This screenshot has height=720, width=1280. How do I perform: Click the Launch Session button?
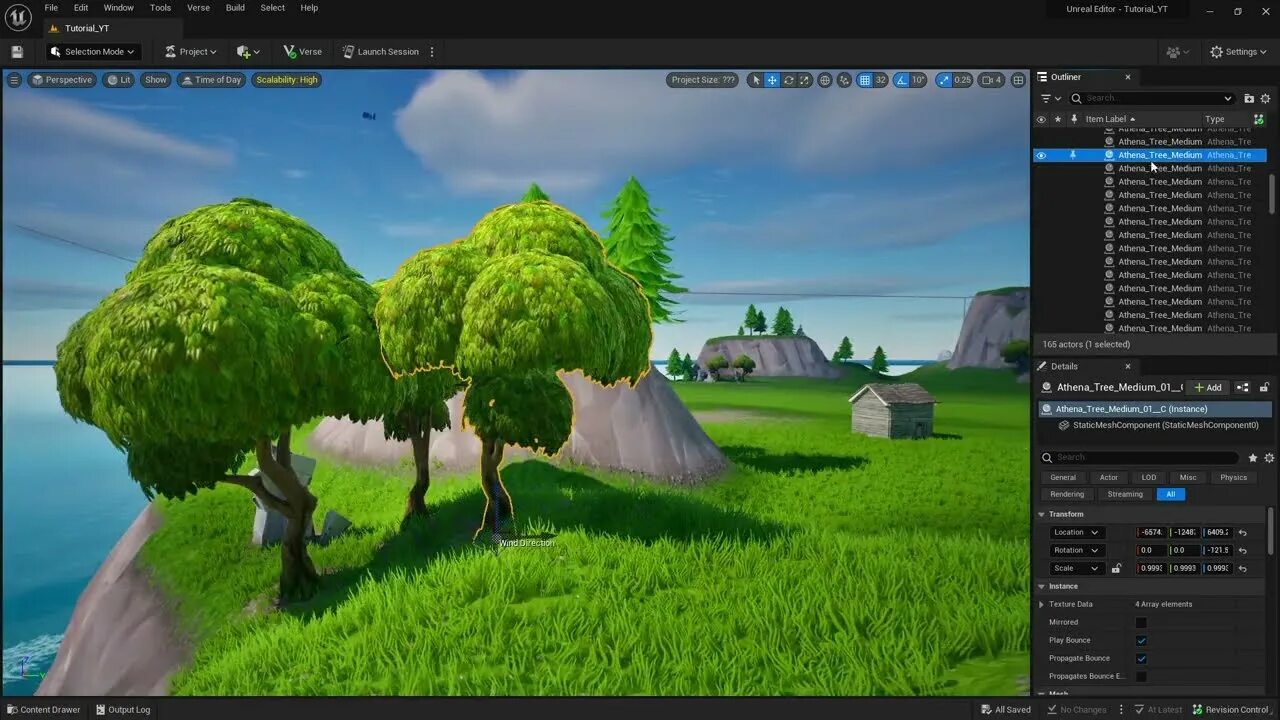pyautogui.click(x=381, y=52)
